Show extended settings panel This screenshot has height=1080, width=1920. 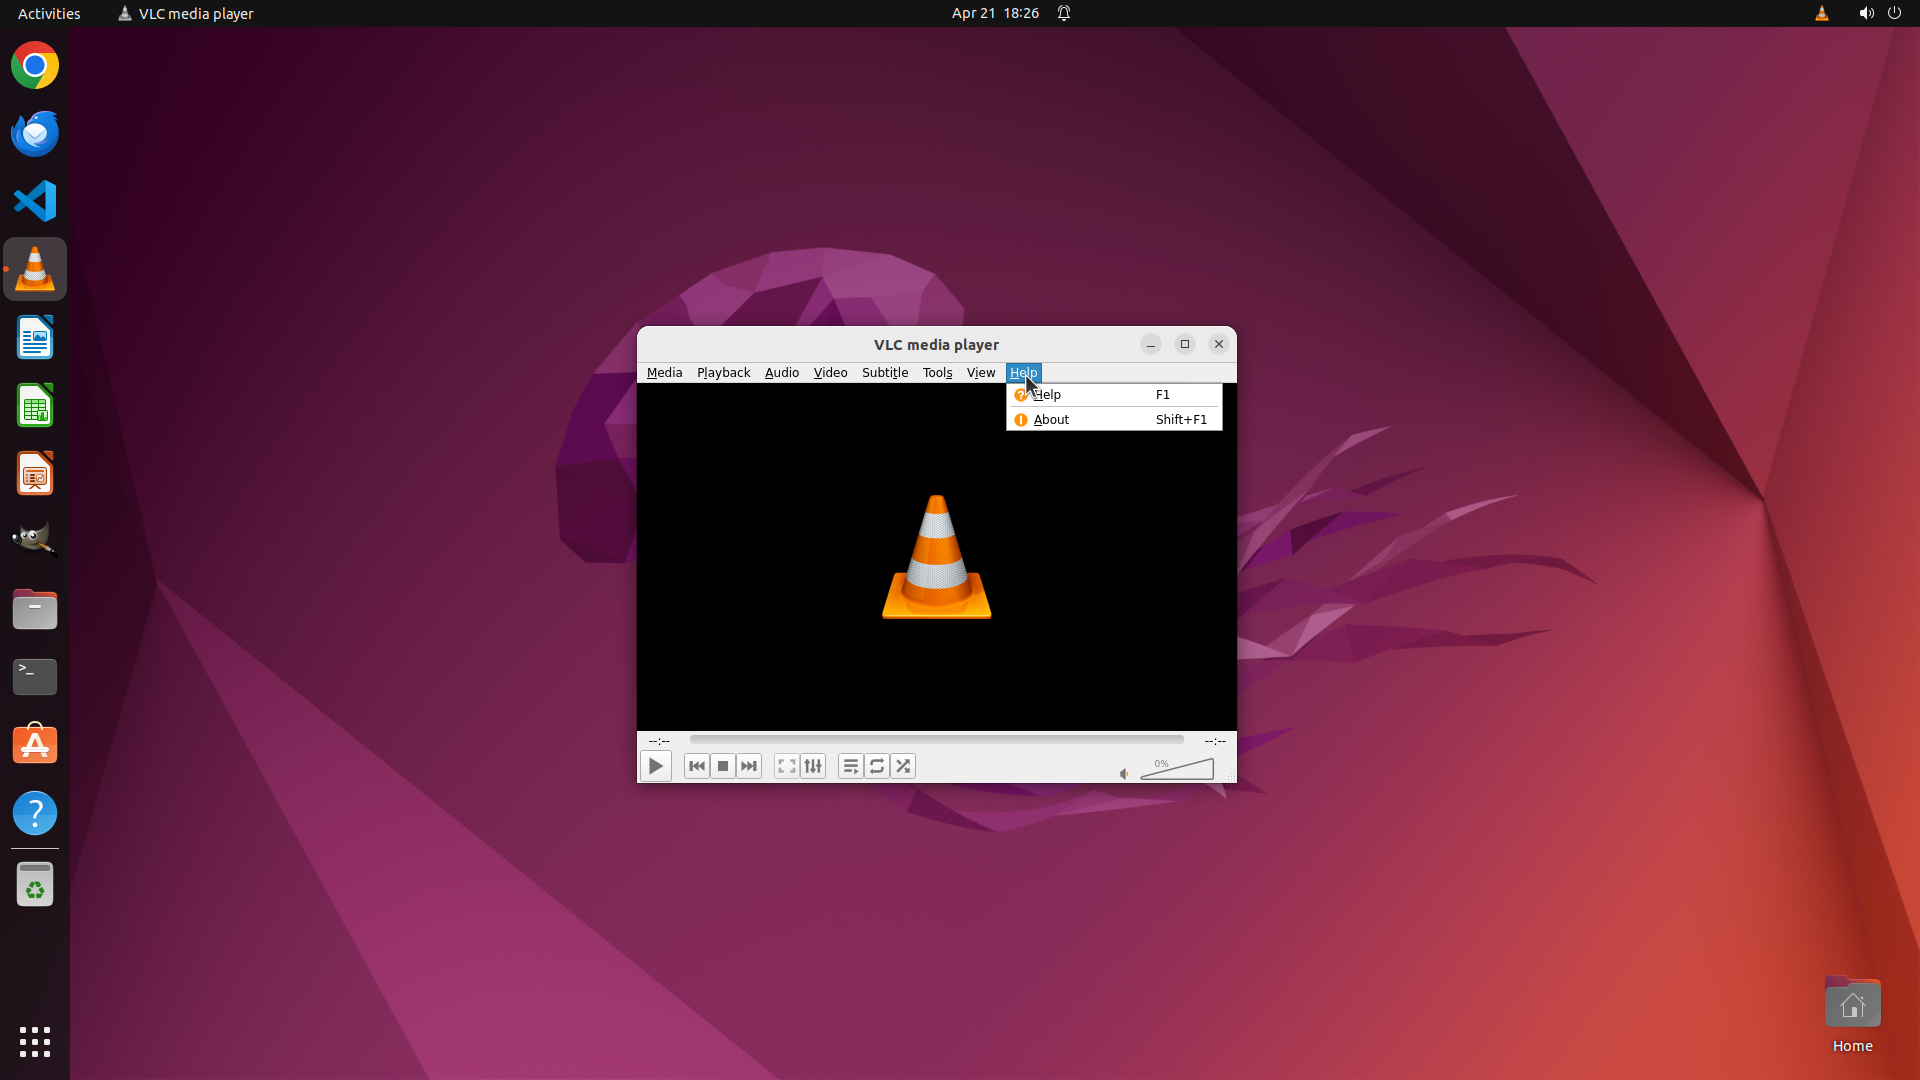pos(813,766)
